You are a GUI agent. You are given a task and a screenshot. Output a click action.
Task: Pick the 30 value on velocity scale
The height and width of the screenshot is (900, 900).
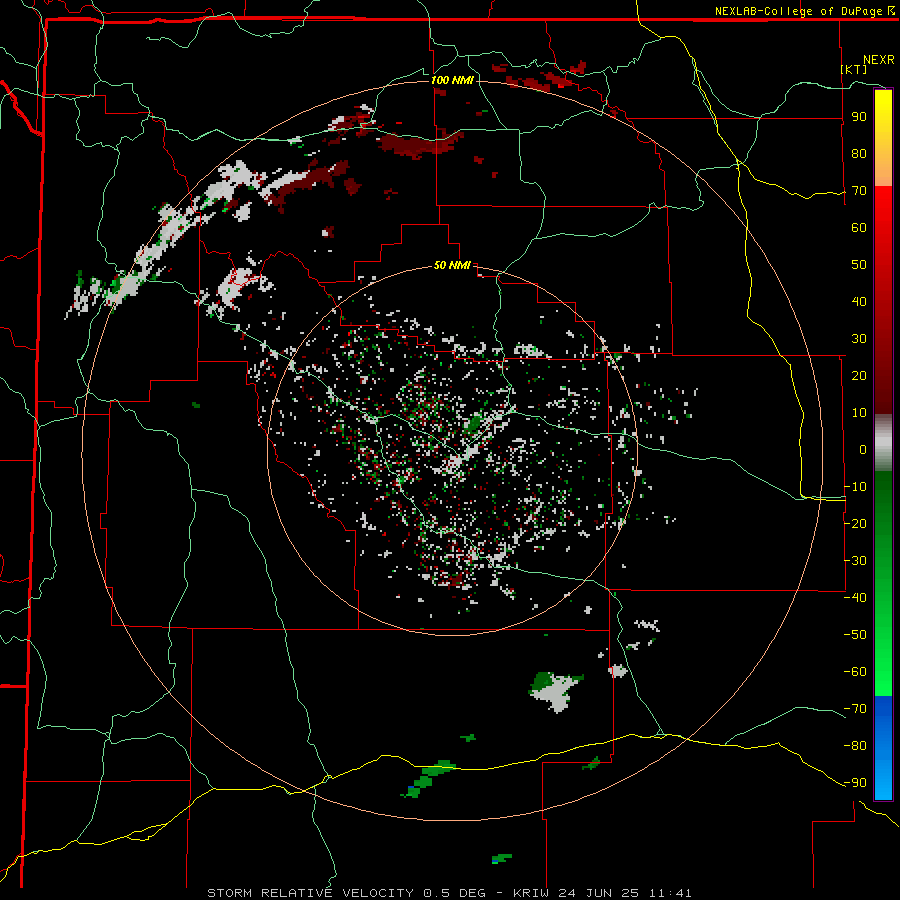[x=859, y=339]
